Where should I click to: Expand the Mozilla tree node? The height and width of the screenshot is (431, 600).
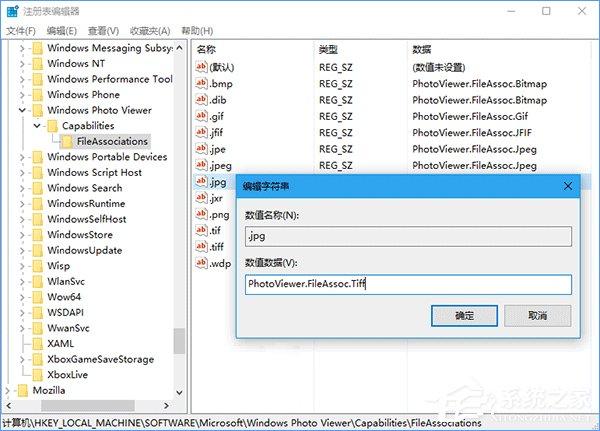[8, 390]
